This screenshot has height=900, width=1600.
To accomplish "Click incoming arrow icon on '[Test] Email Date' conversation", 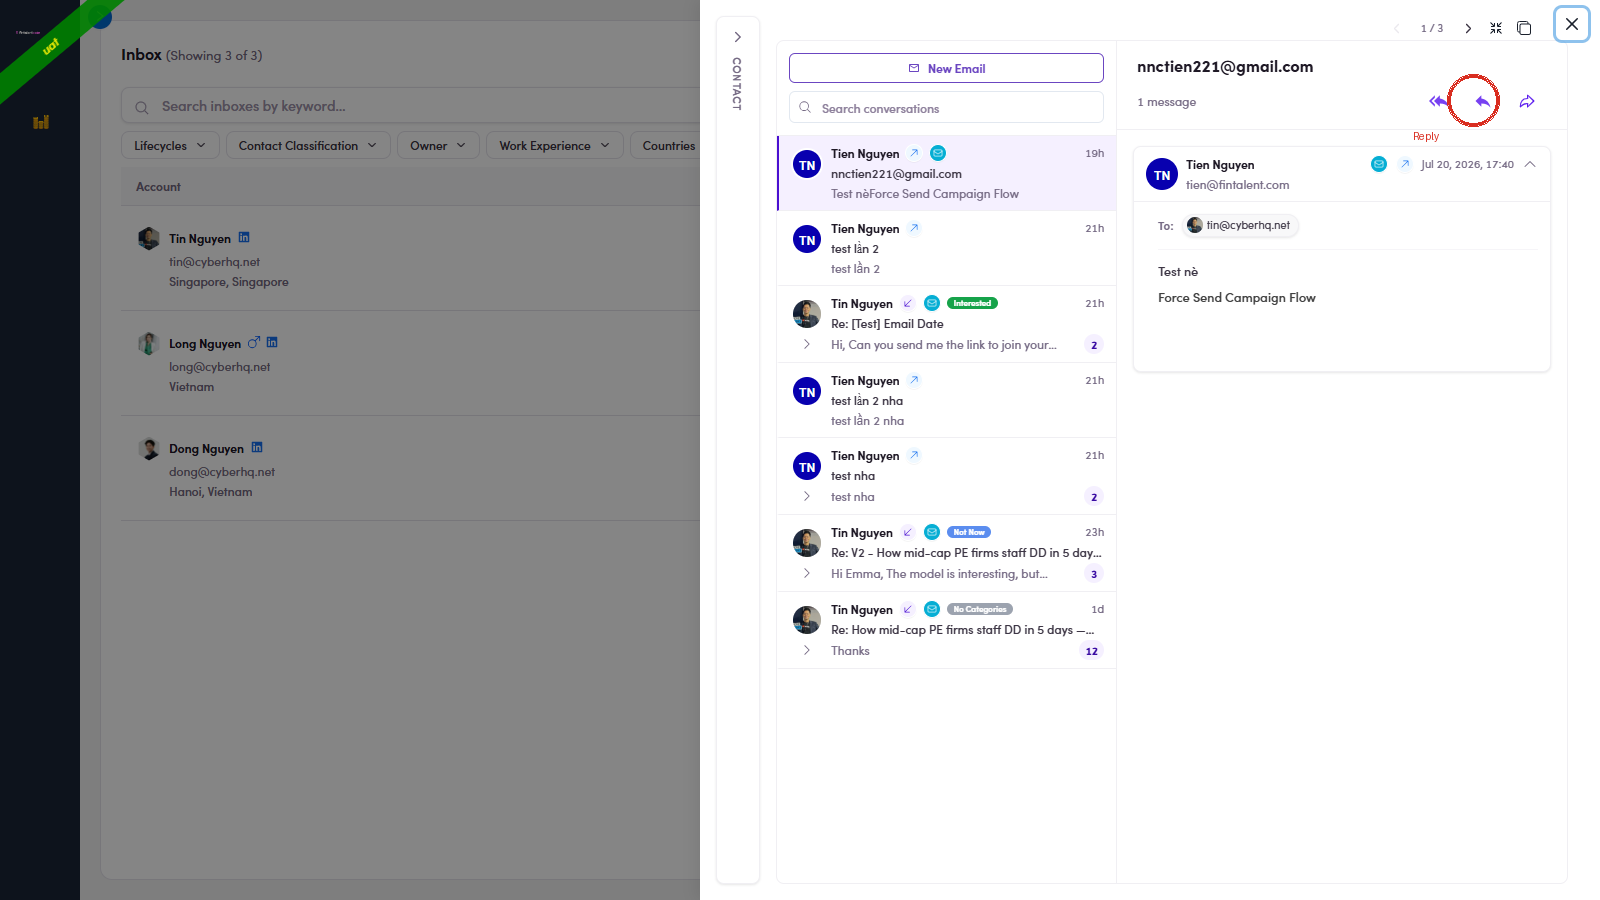I will pyautogui.click(x=908, y=303).
